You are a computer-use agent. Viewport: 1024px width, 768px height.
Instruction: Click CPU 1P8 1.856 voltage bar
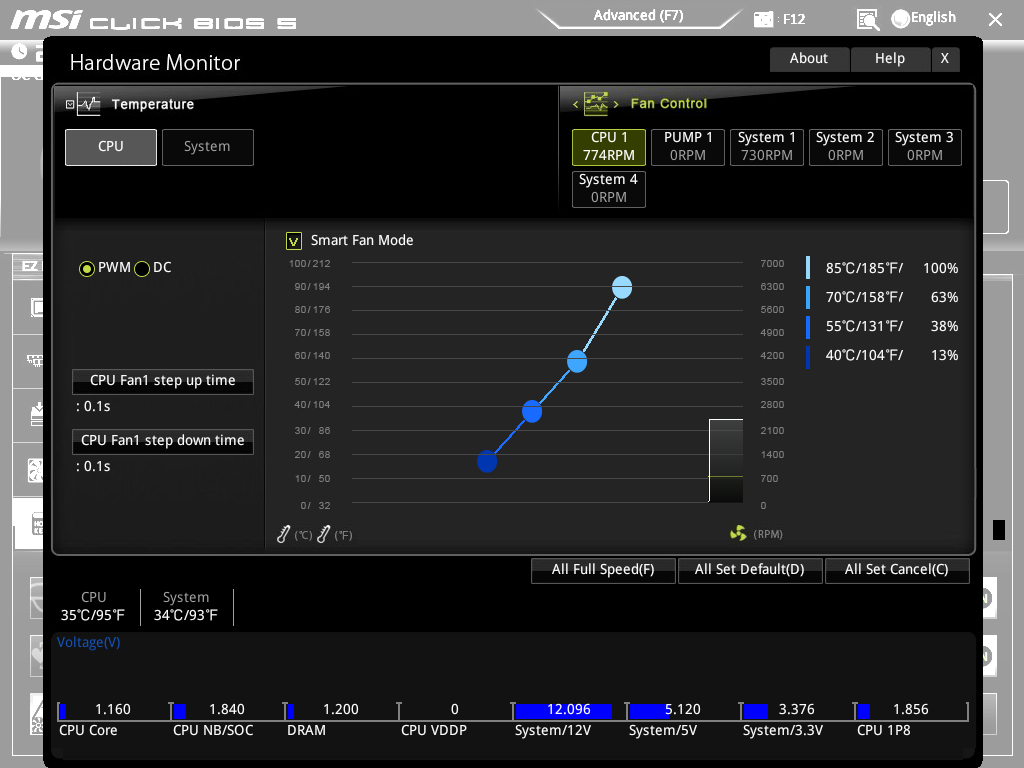[911, 710]
